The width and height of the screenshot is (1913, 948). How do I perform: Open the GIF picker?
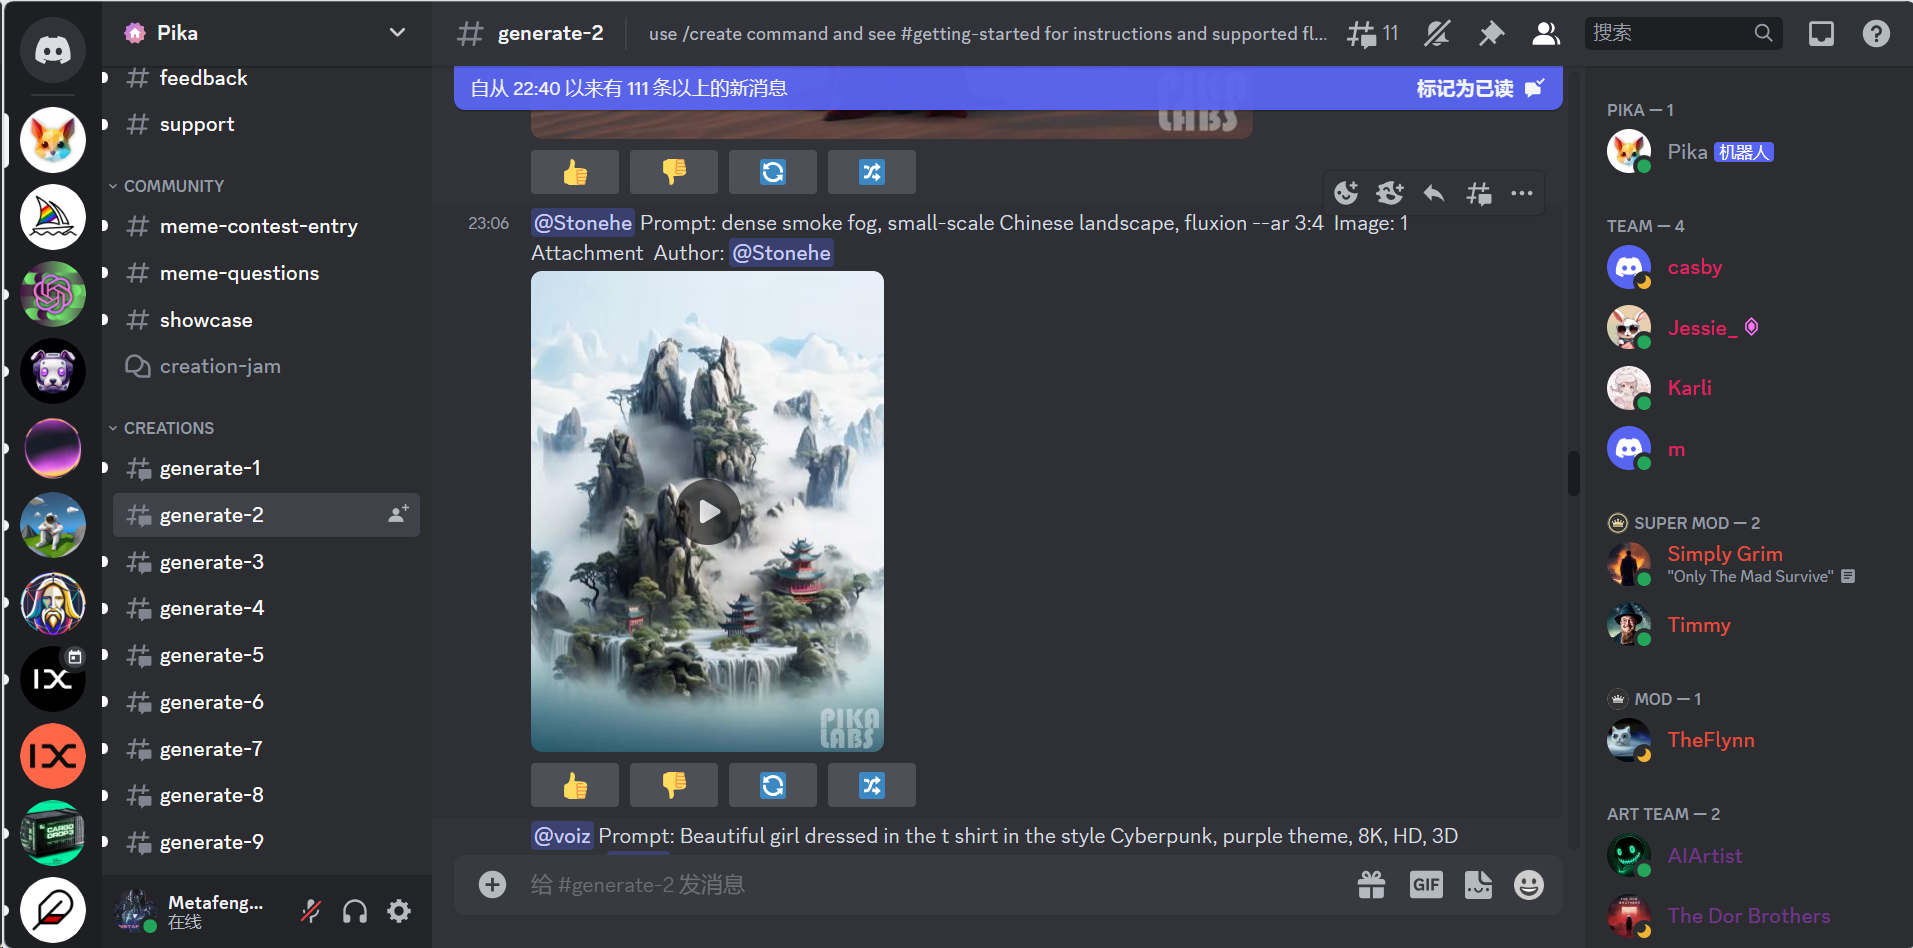coord(1426,885)
